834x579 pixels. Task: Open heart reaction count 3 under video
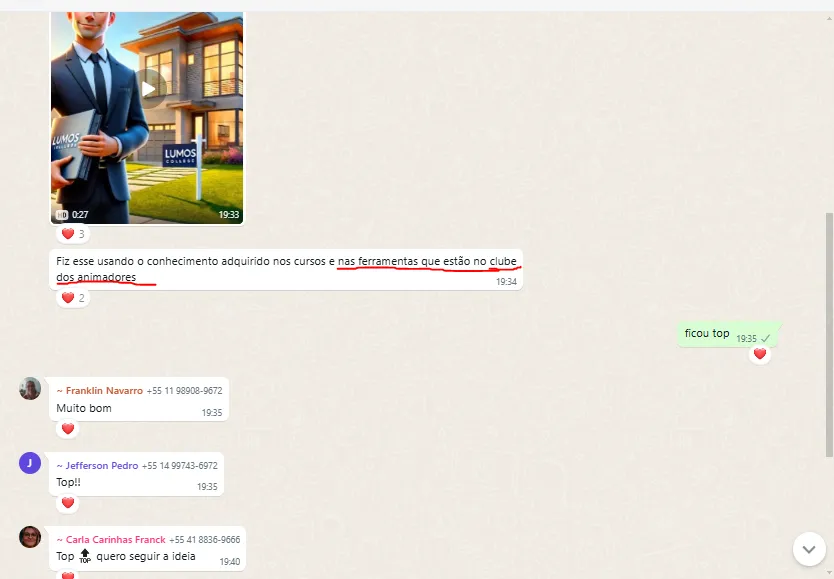pos(73,234)
